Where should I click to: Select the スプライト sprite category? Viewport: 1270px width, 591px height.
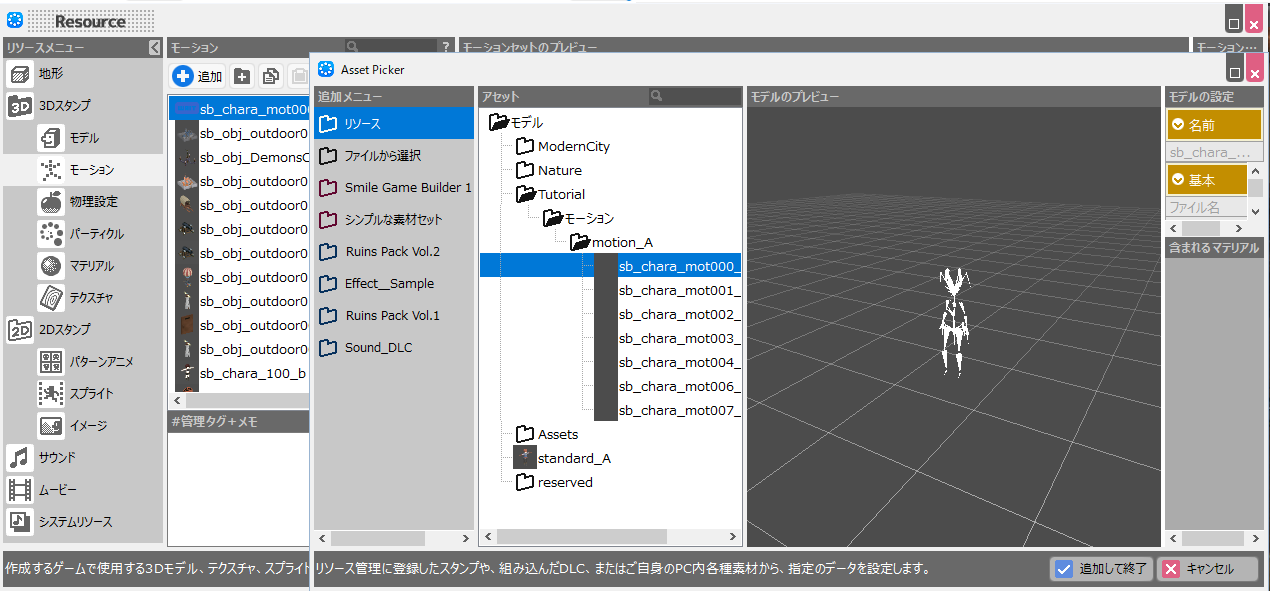90,394
